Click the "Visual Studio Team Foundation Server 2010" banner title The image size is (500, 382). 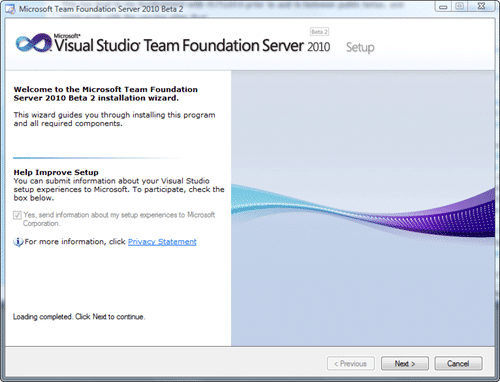(192, 45)
